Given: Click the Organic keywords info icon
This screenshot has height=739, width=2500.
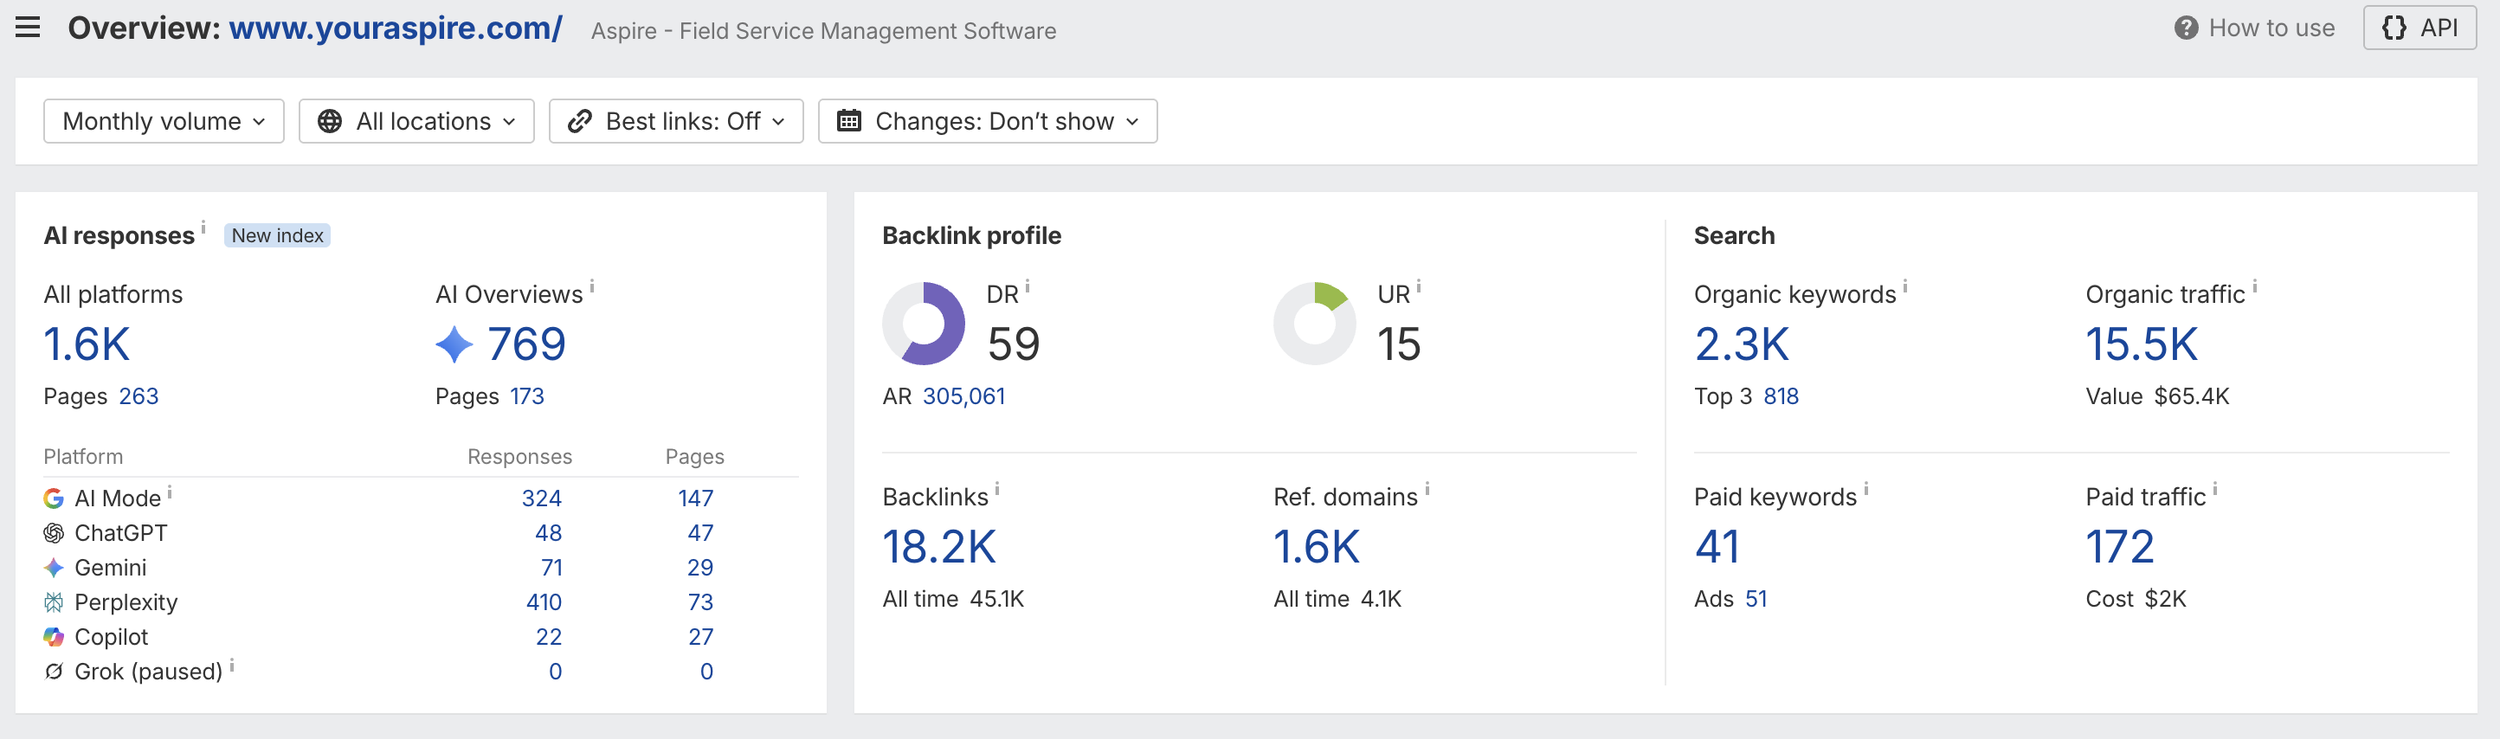Looking at the screenshot, I should point(1906,286).
